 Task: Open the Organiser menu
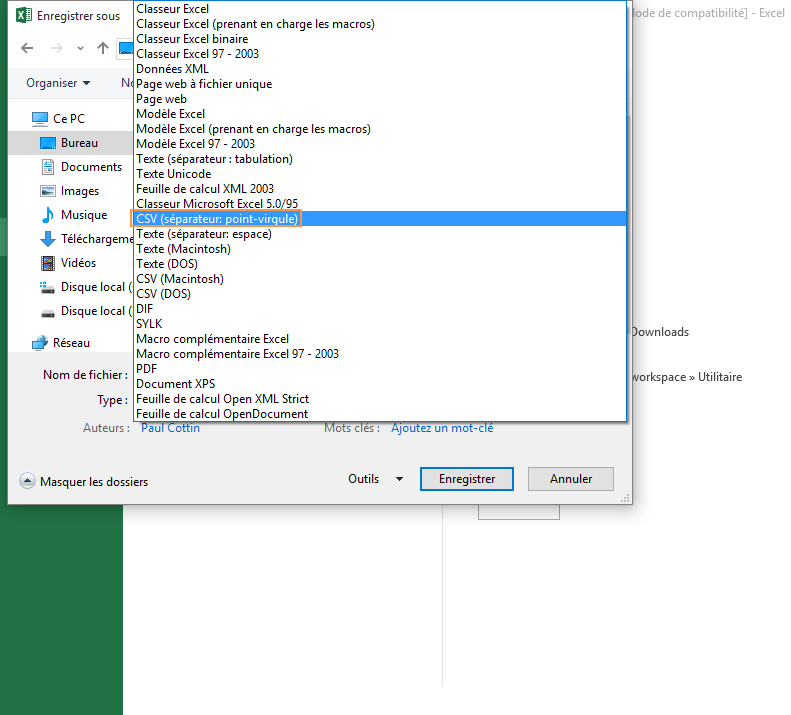pyautogui.click(x=58, y=83)
